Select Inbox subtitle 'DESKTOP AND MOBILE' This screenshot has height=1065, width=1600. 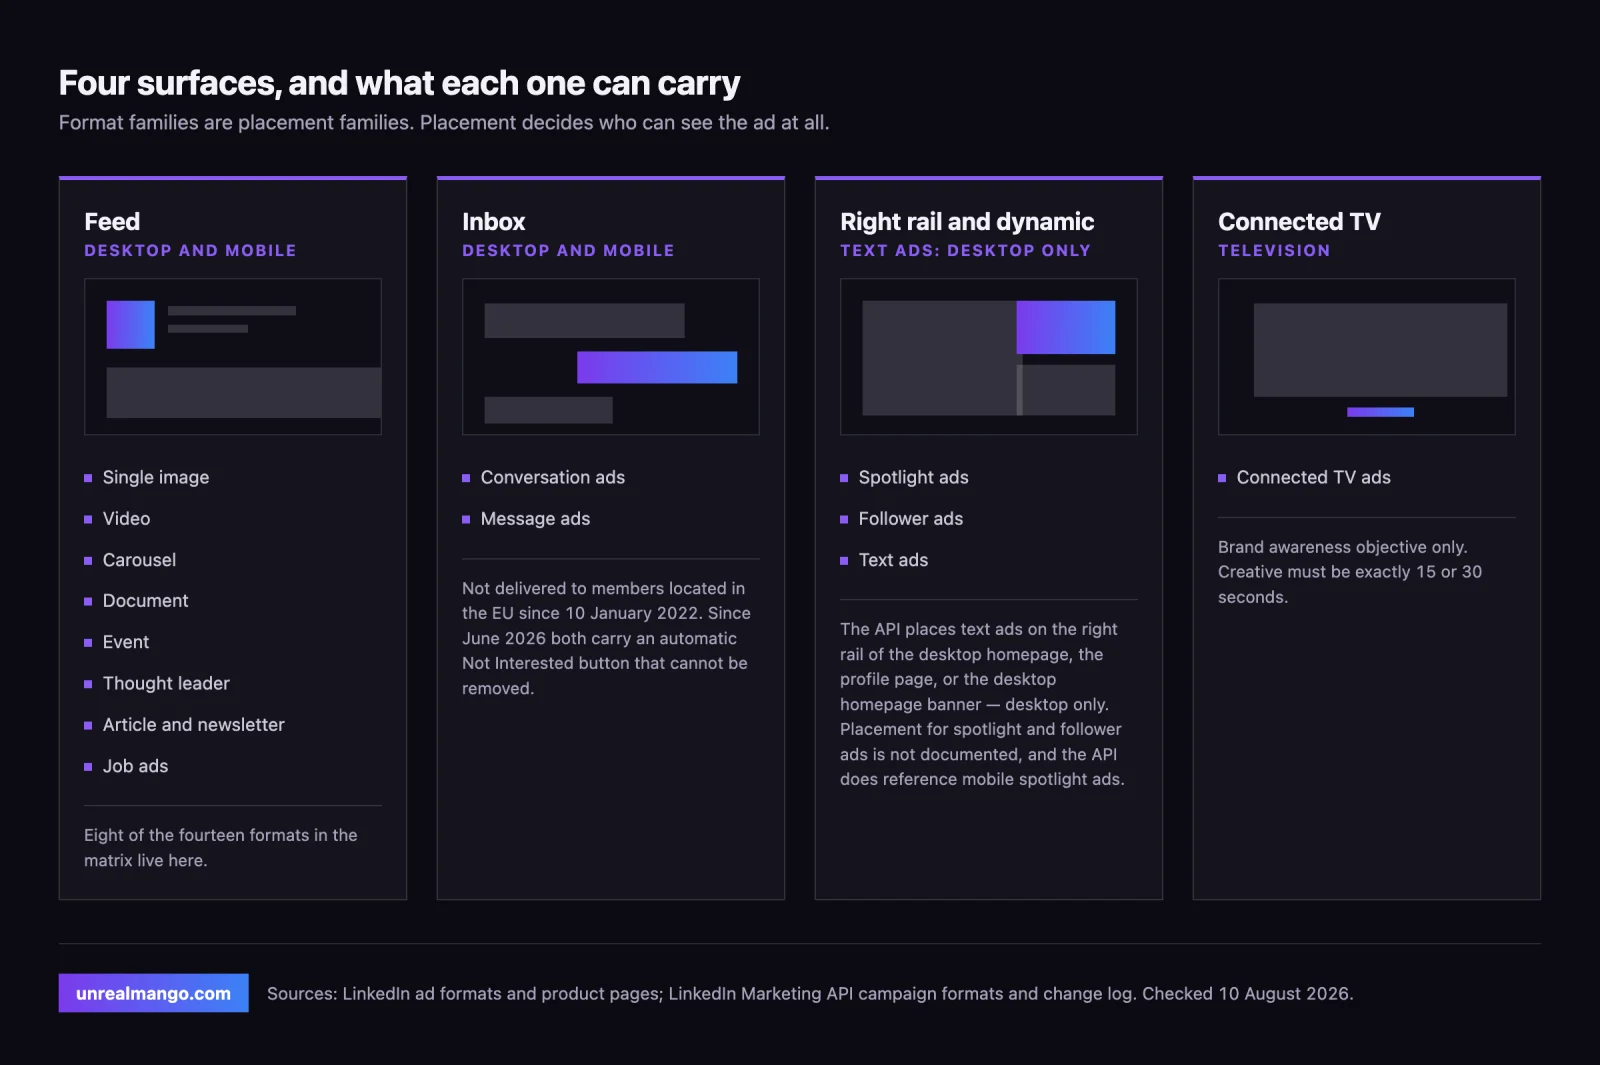[x=568, y=251]
